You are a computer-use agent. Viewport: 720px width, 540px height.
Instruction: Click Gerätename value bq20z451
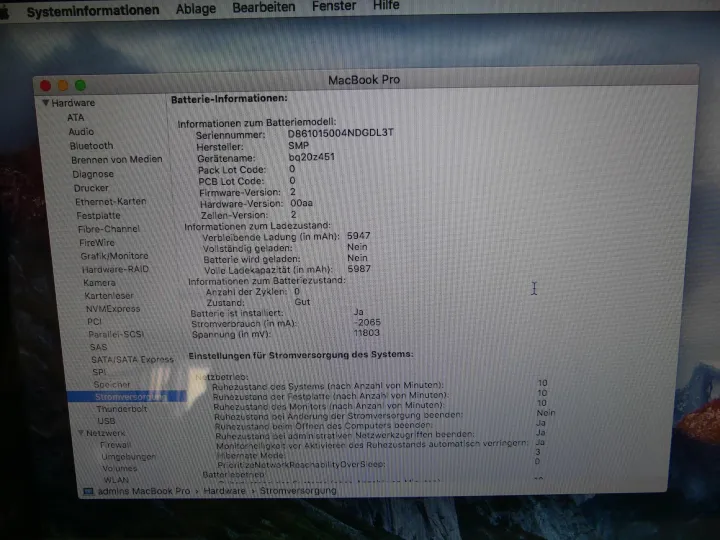(x=312, y=157)
